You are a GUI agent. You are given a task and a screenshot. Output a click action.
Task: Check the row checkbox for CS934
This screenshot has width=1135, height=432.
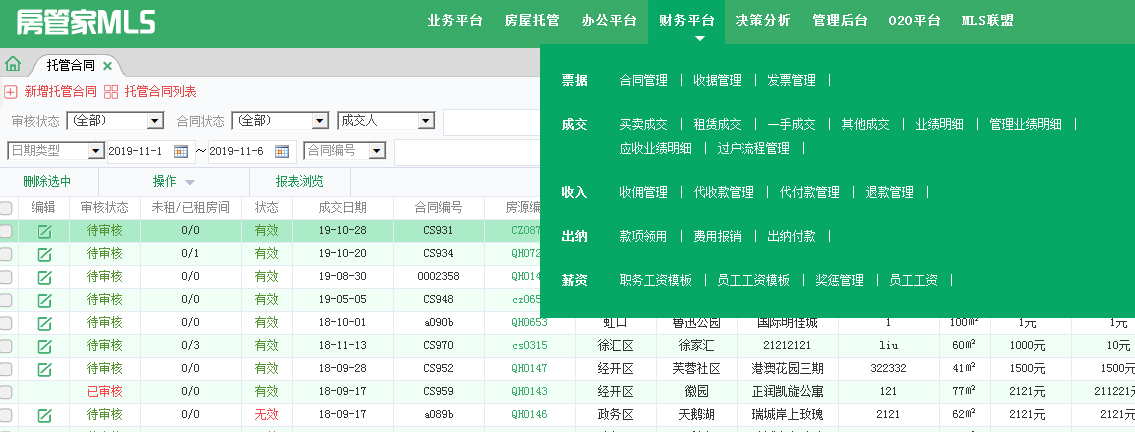coord(6,254)
